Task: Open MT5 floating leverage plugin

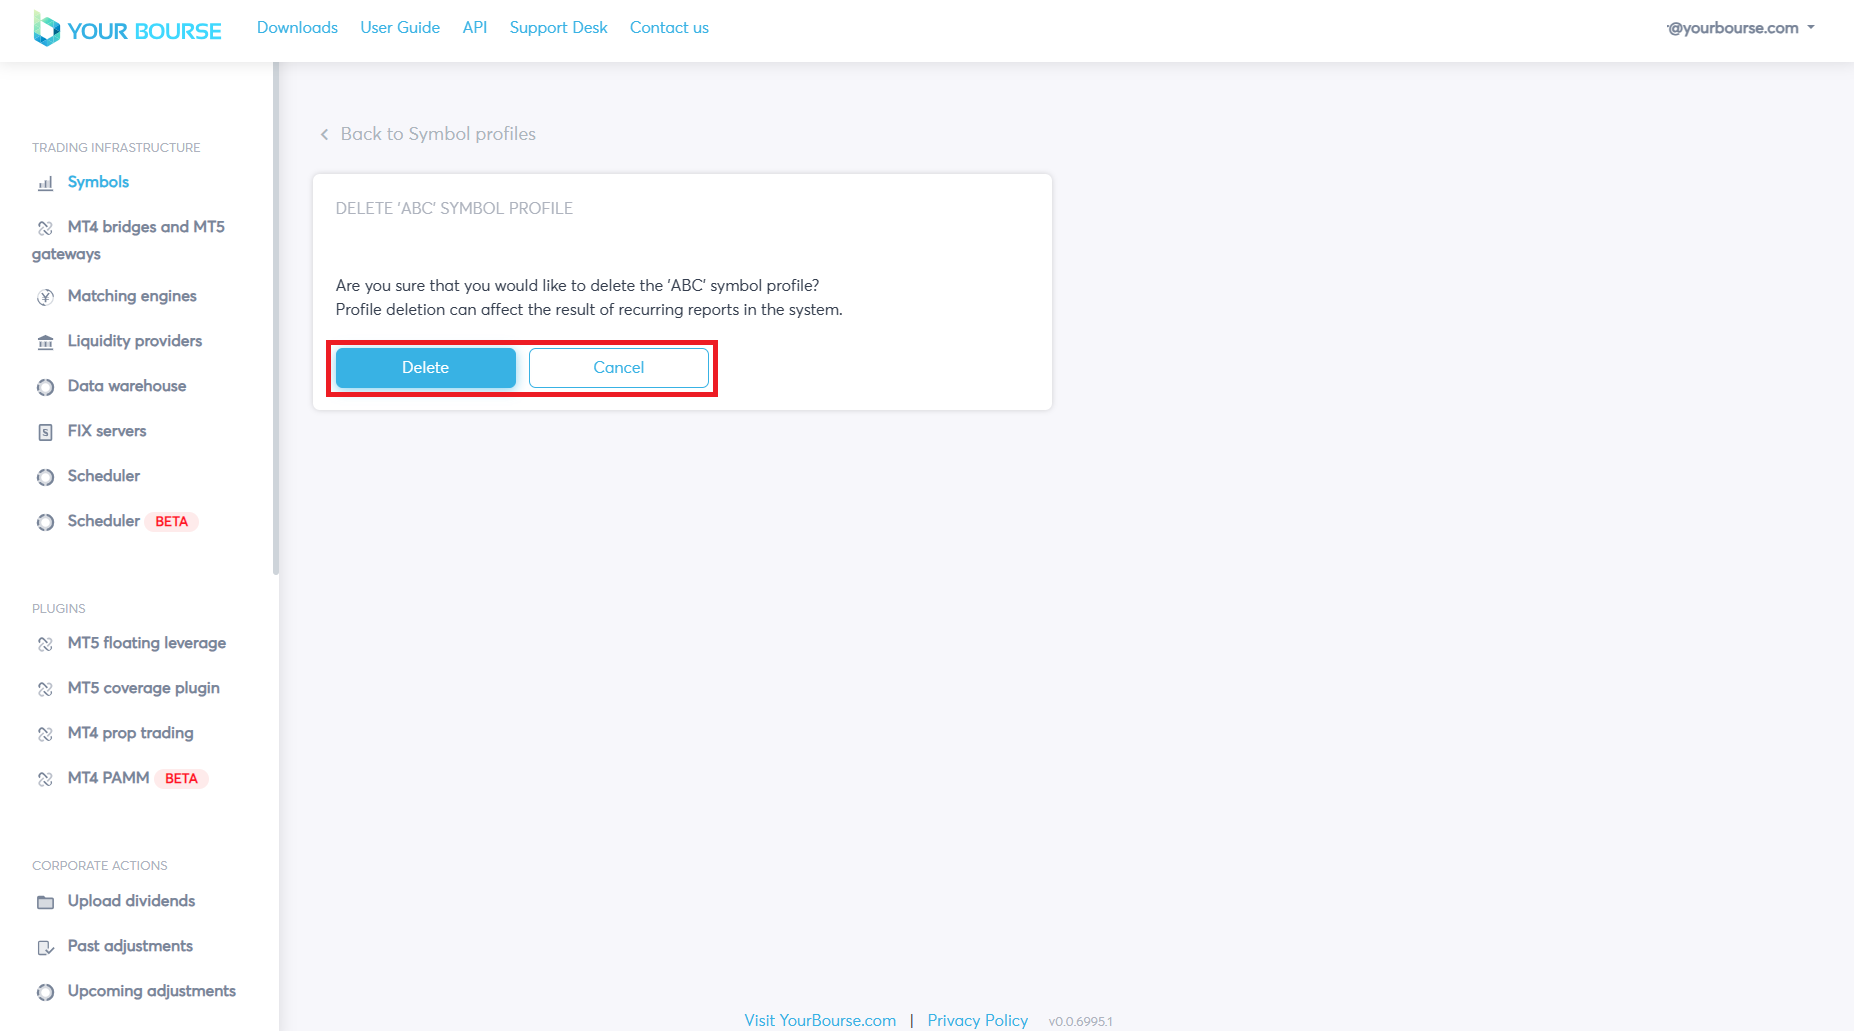Action: (x=147, y=643)
